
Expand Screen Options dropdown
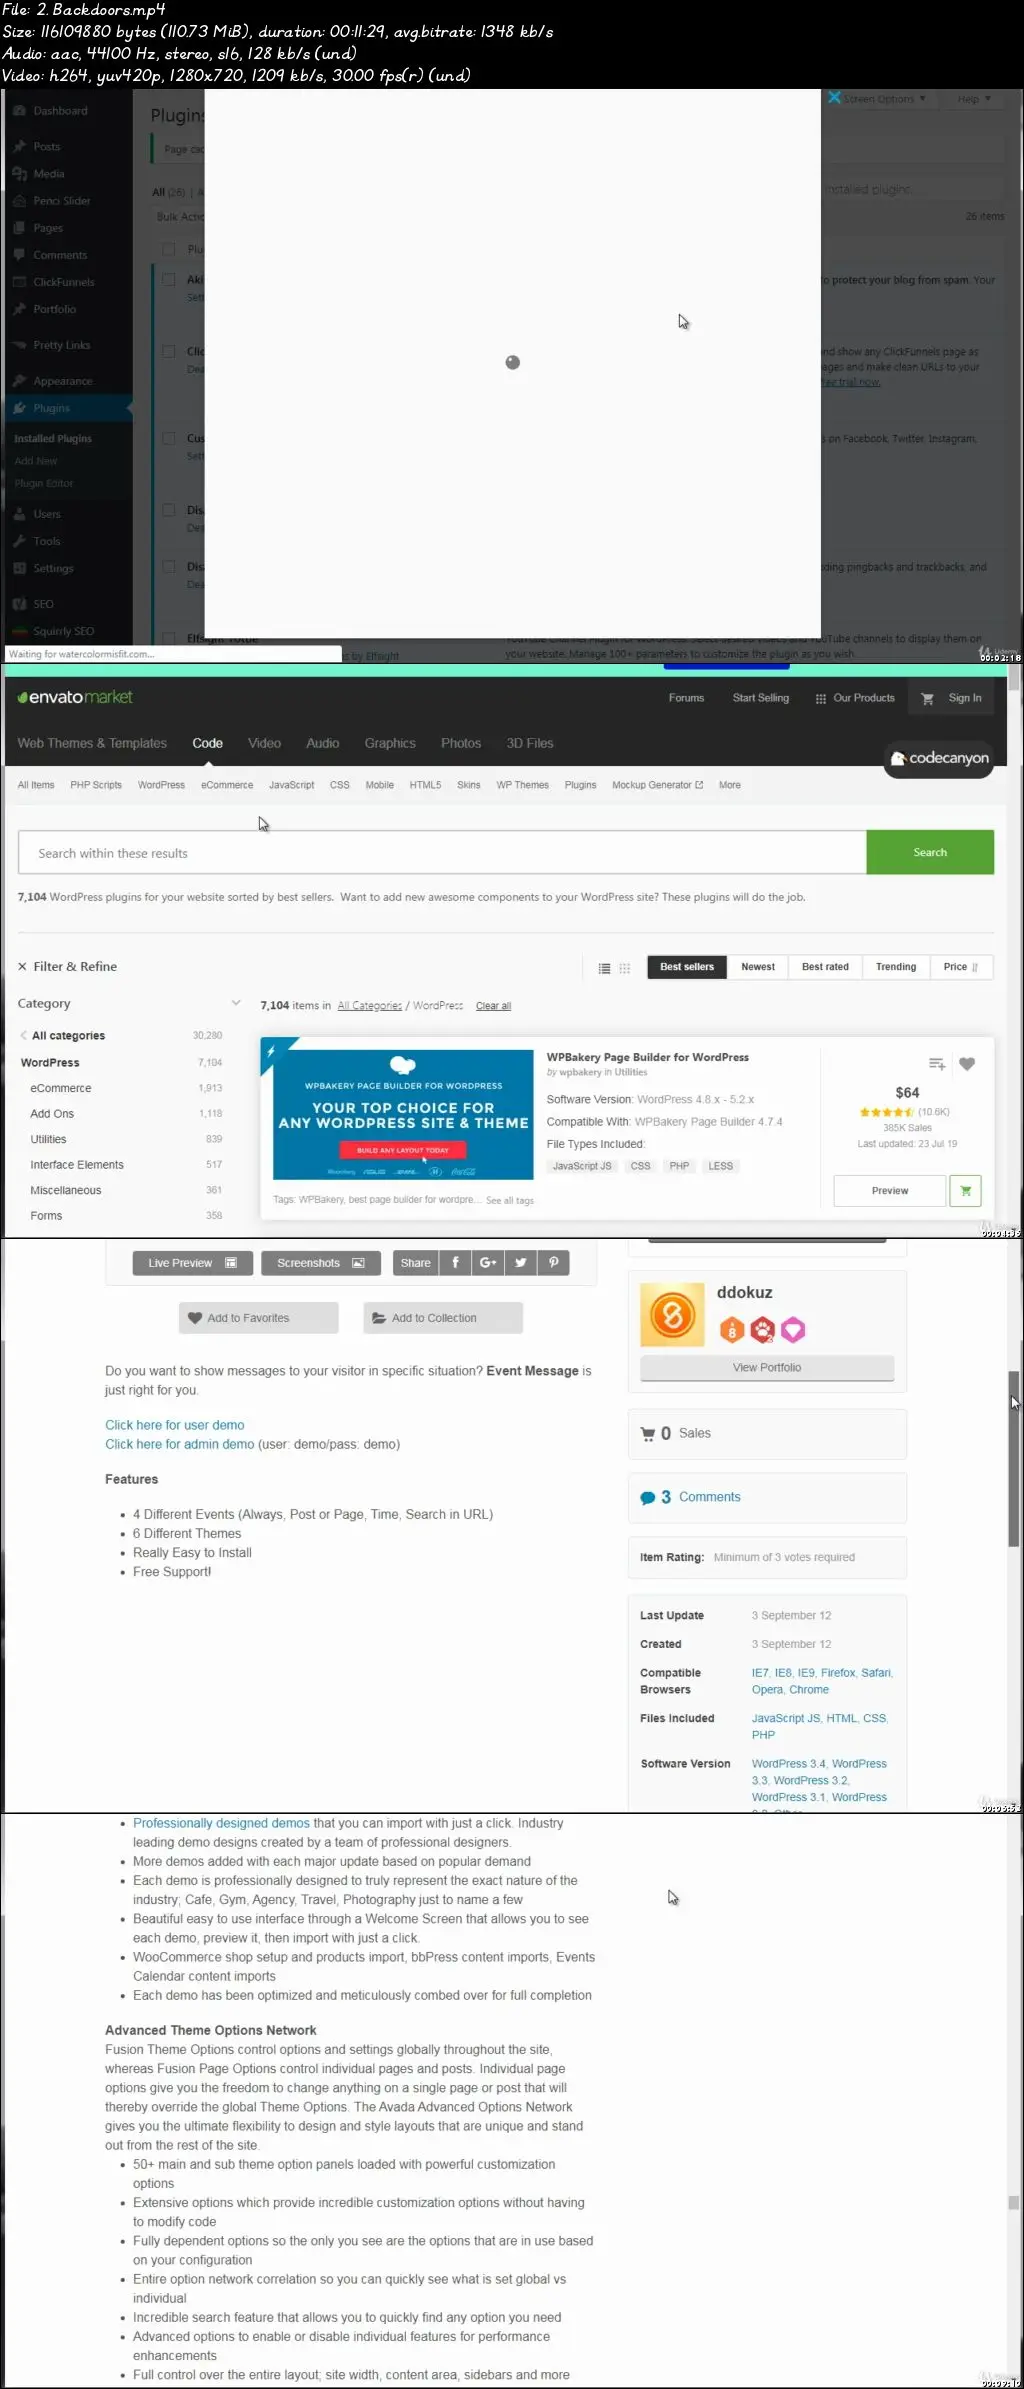884,99
